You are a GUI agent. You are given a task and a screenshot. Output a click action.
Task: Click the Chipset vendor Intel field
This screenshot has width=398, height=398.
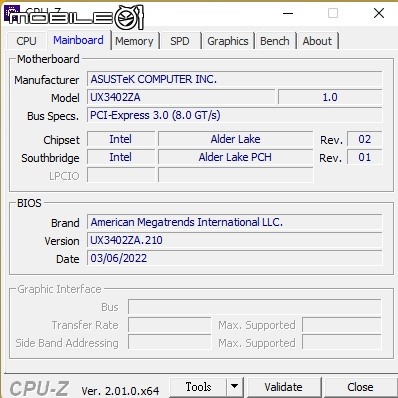pos(121,139)
